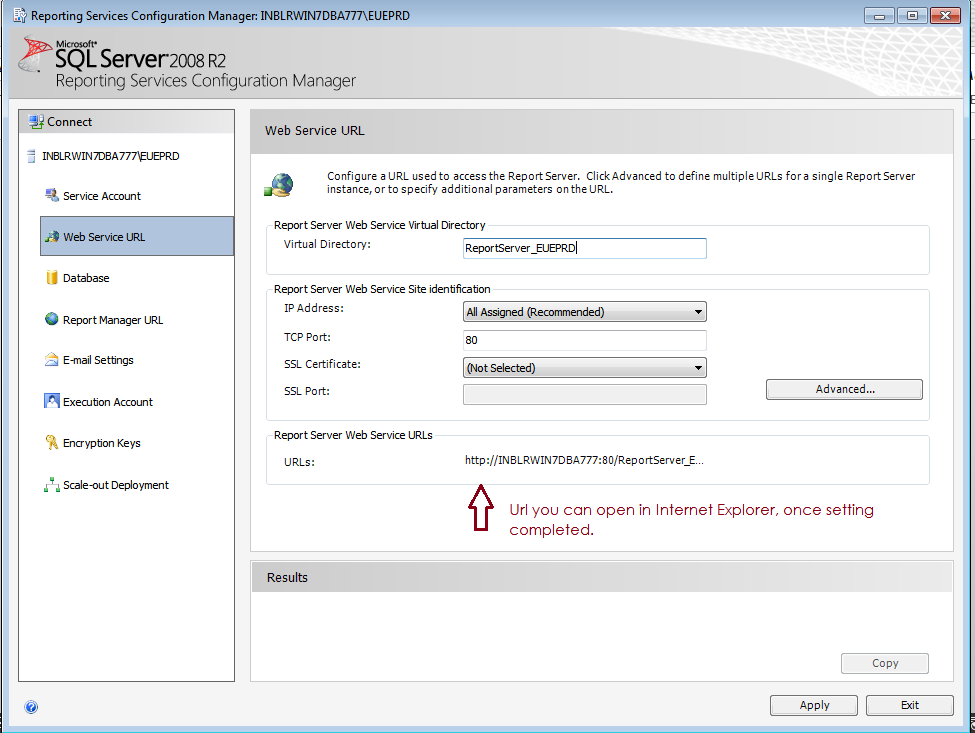The width and height of the screenshot is (975, 733).
Task: Switch to the Execution Account page
Action: pyautogui.click(x=108, y=402)
